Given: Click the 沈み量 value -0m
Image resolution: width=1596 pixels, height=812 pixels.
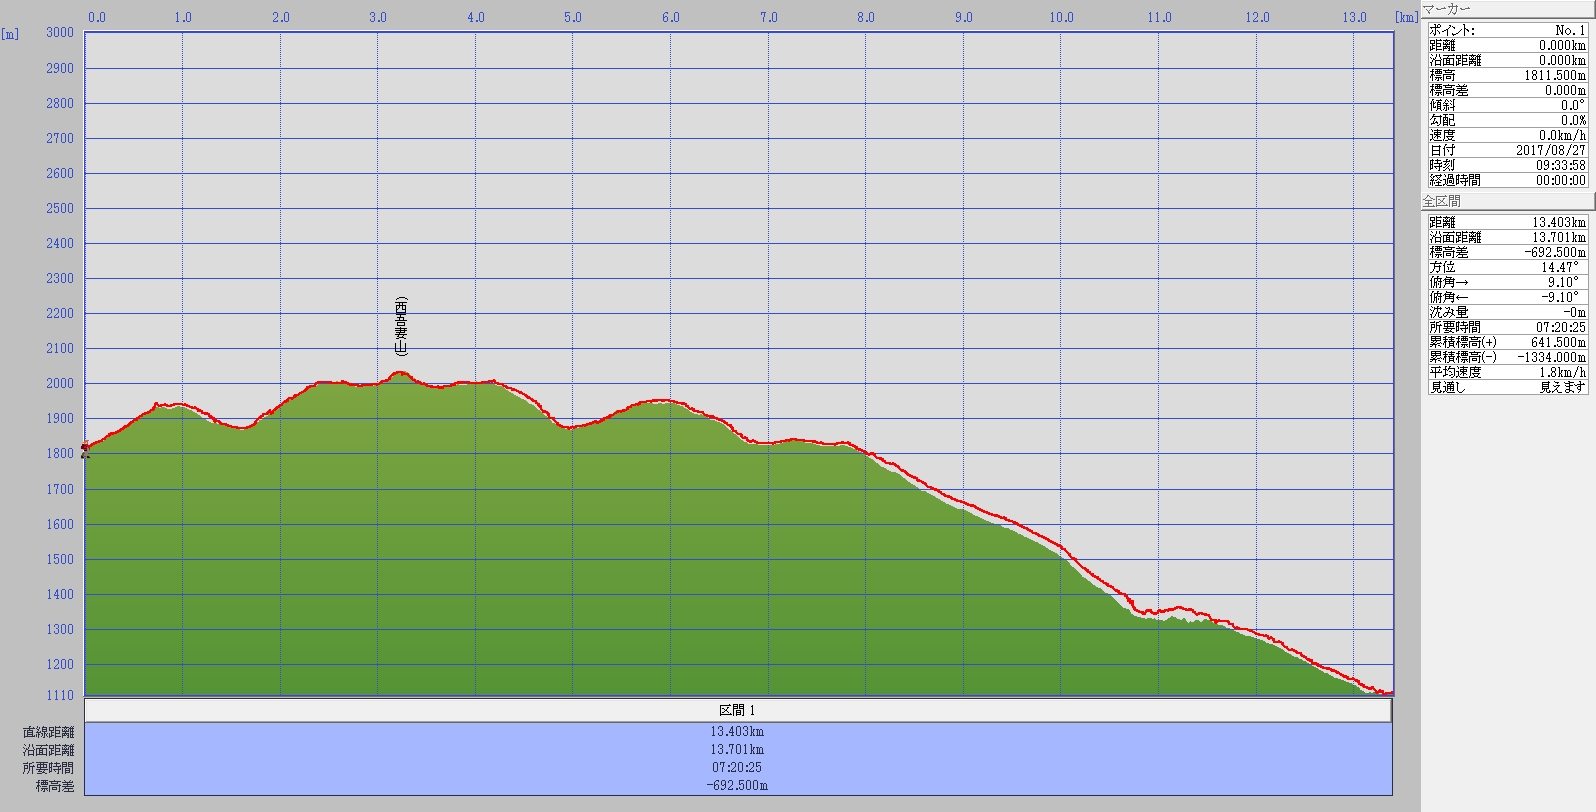Looking at the screenshot, I should (x=1576, y=312).
